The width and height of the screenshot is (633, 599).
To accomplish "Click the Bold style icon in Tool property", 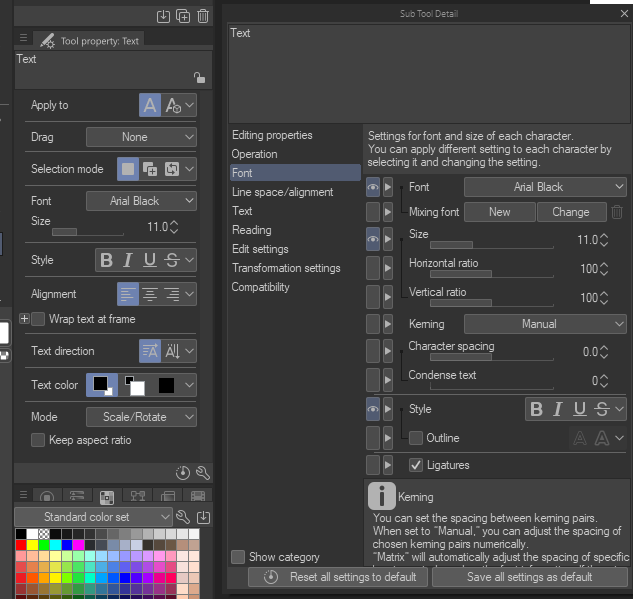I will tap(107, 260).
